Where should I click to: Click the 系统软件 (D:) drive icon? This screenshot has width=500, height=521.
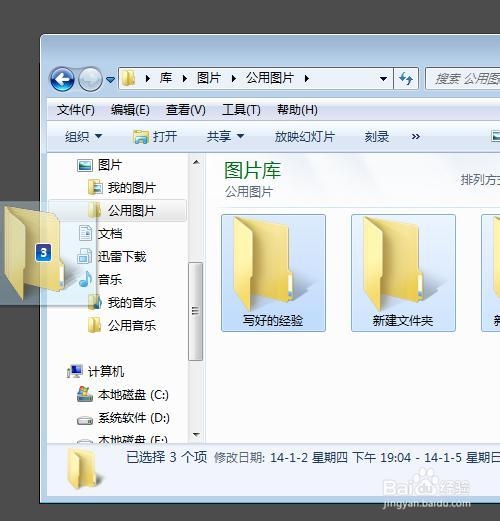pos(85,421)
